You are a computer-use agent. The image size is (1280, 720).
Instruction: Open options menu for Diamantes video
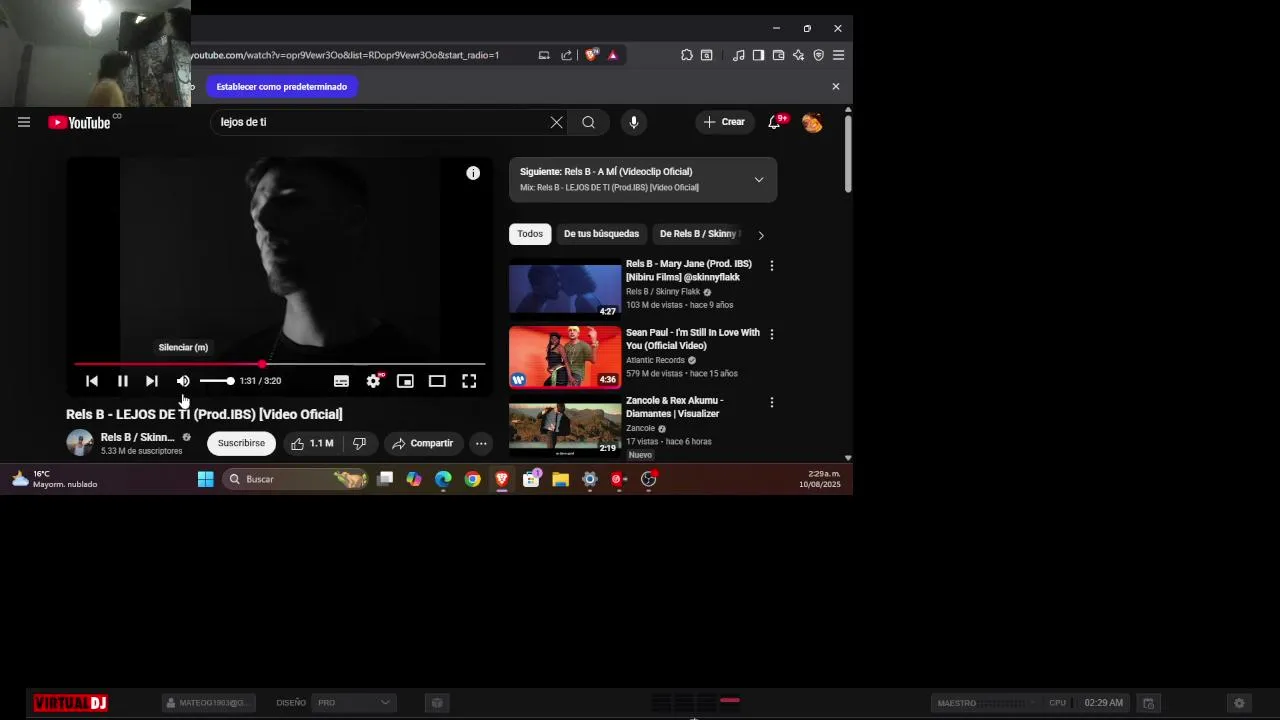click(771, 402)
